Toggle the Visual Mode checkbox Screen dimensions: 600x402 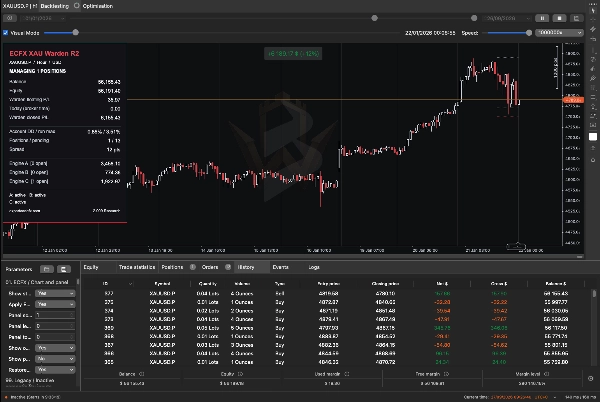(x=5, y=33)
